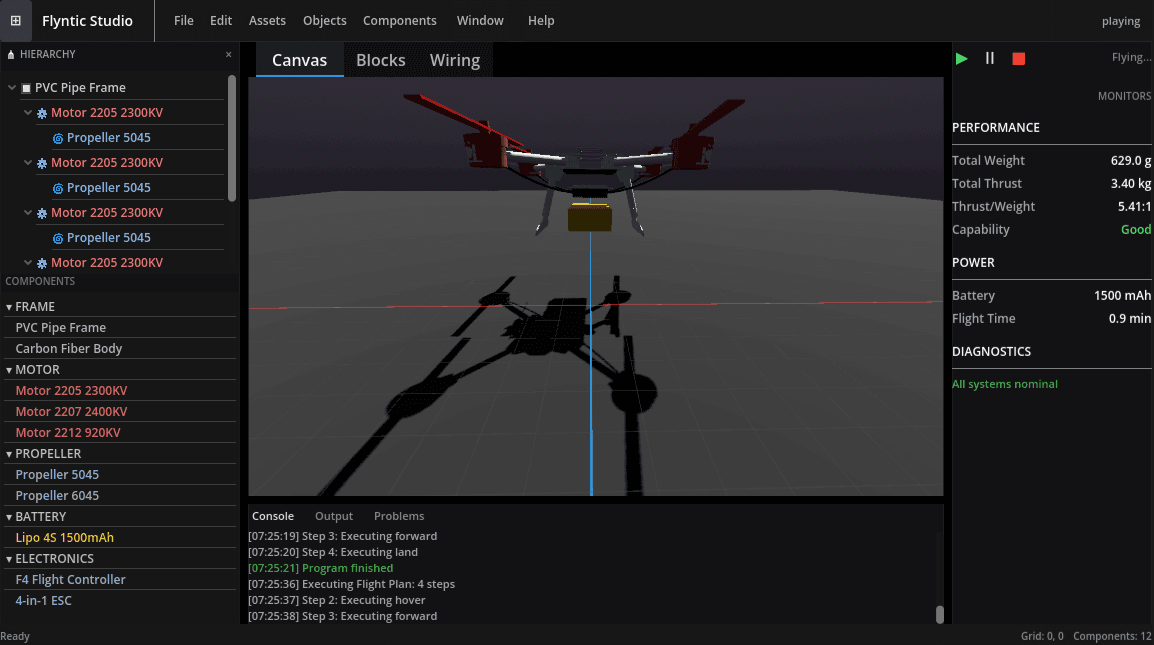Select second Motor 2205 2300KV in hierarchy
The height and width of the screenshot is (645, 1154).
tap(107, 163)
